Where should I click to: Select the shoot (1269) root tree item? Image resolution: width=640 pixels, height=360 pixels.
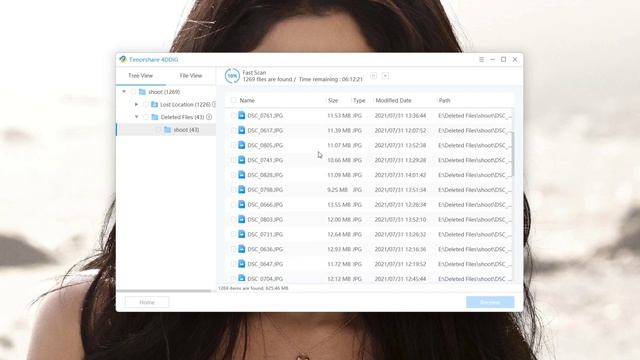point(164,92)
